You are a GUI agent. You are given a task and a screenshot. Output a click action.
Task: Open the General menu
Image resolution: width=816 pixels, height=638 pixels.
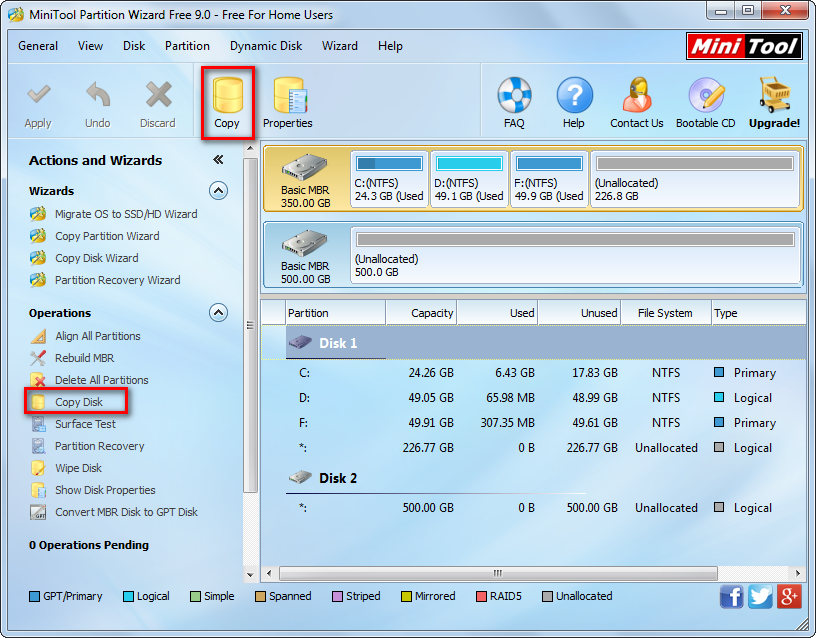(38, 46)
